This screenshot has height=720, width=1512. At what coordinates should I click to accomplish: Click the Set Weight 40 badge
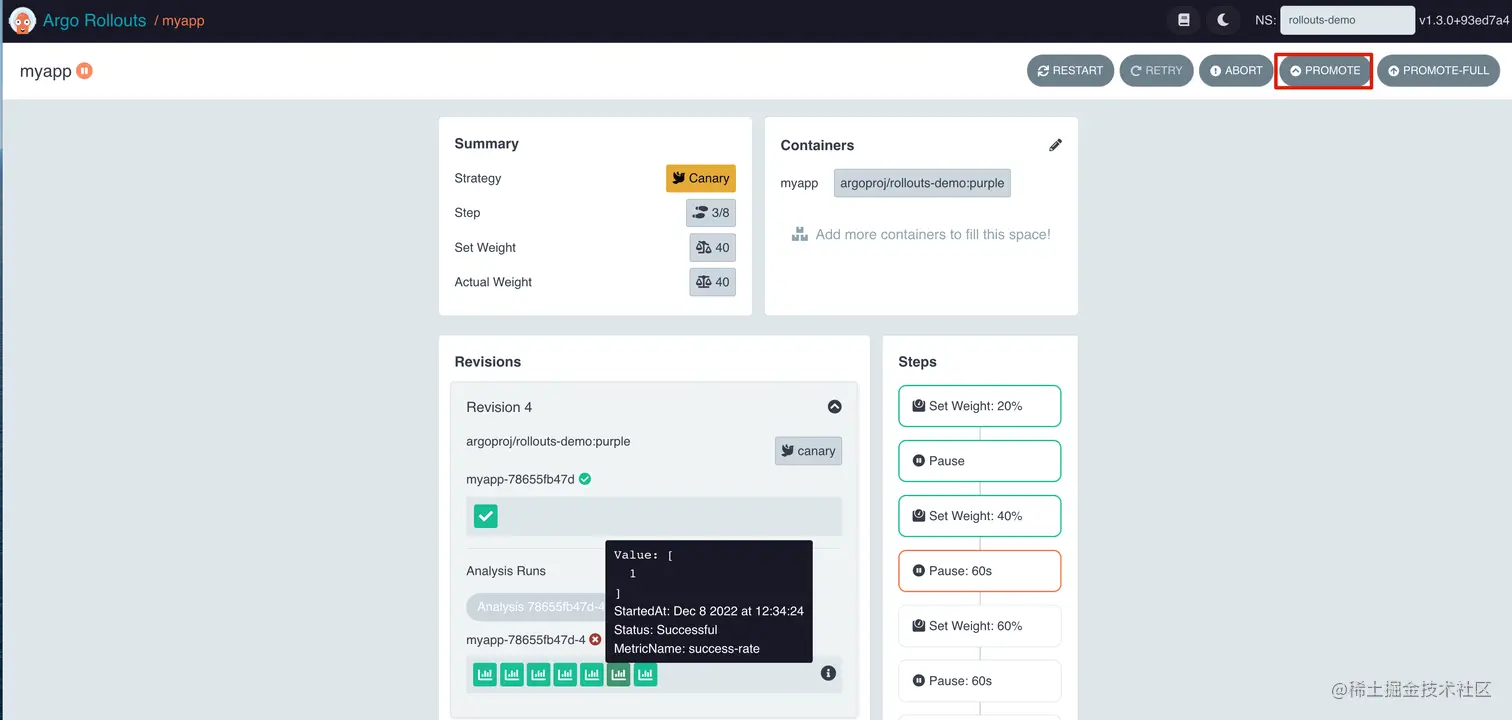coord(712,248)
